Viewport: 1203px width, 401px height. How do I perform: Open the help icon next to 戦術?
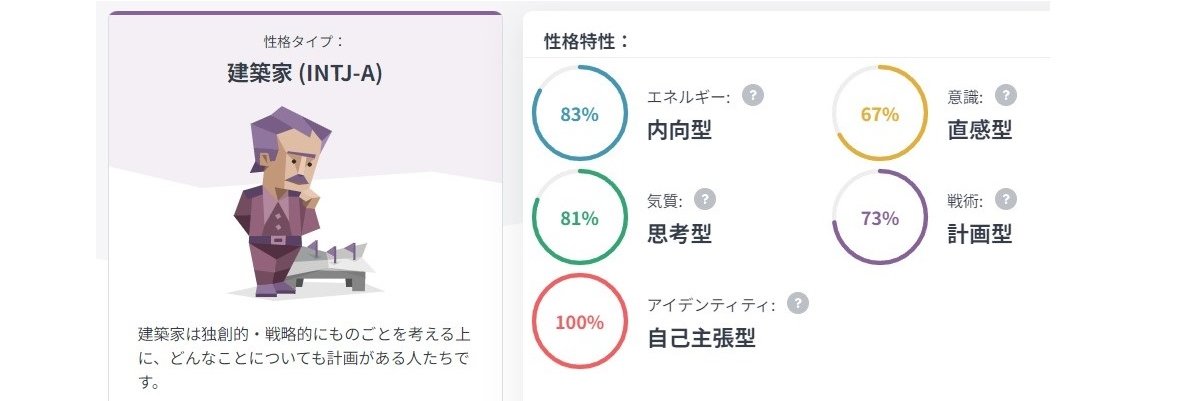click(x=1006, y=199)
